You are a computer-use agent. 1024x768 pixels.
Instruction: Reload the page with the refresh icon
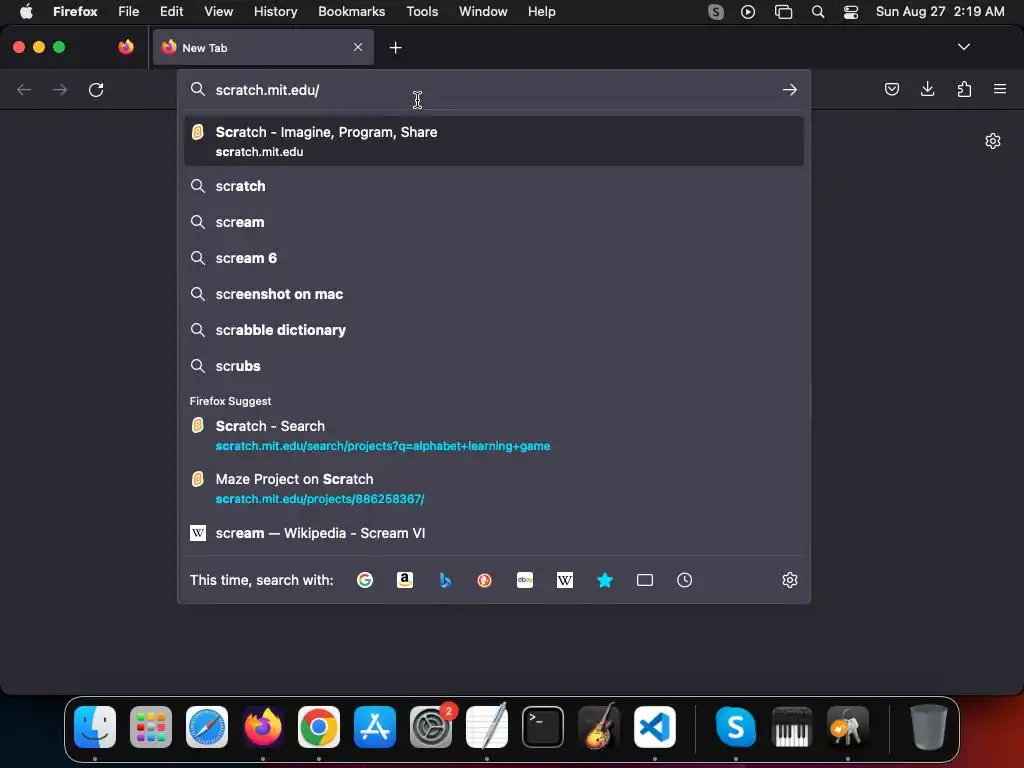(96, 89)
